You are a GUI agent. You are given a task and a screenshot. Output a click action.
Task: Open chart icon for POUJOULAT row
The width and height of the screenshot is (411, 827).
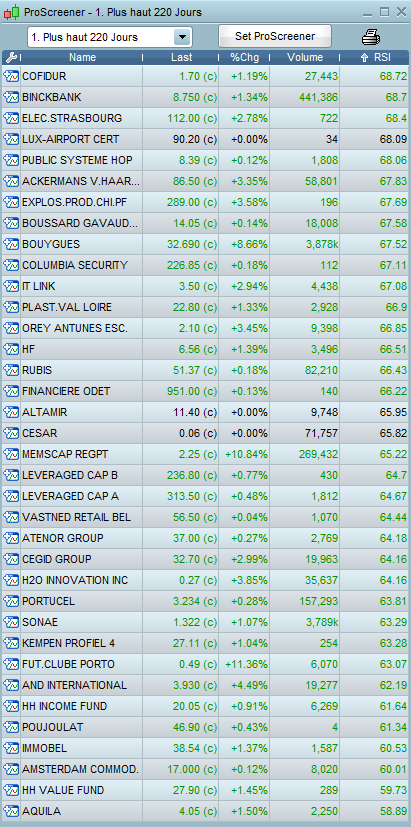[x=11, y=727]
